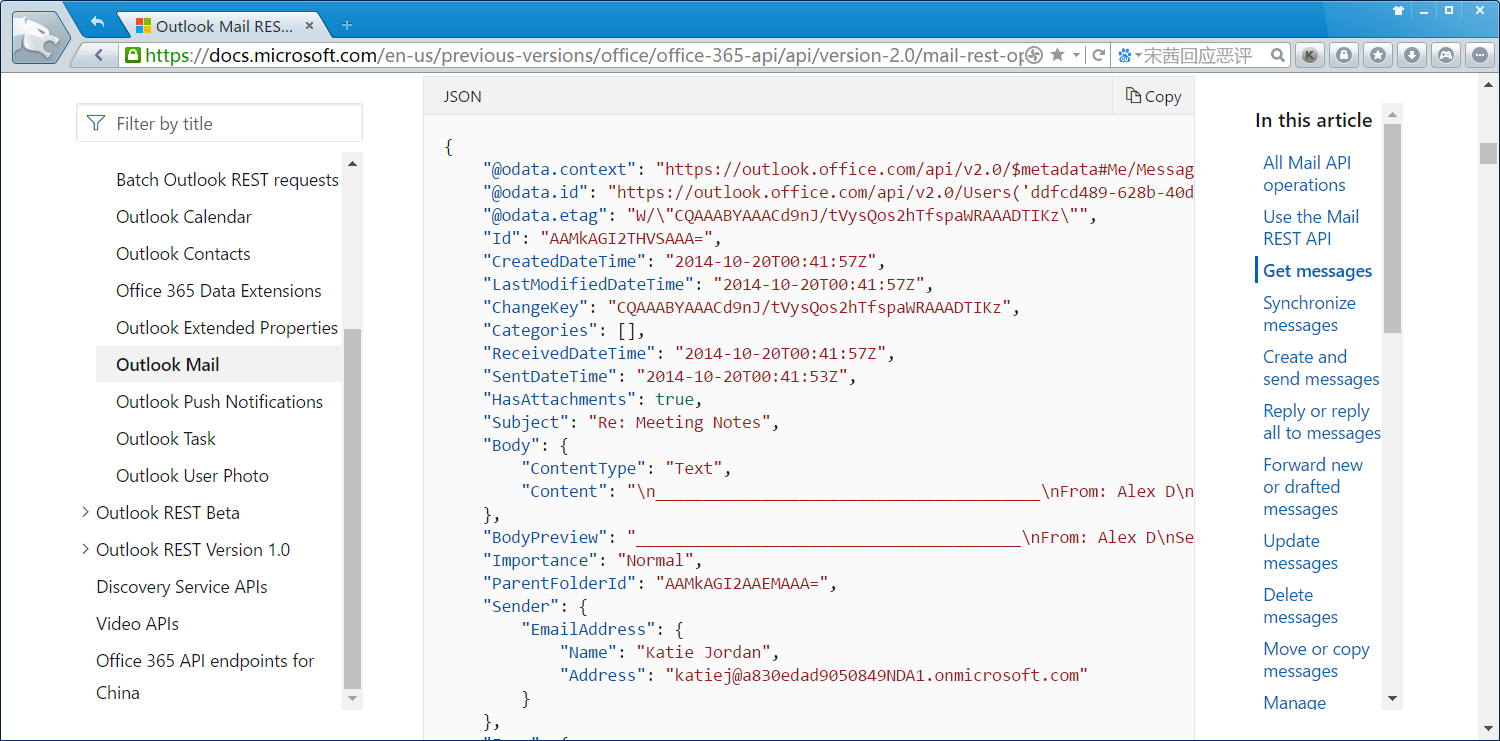
Task: Open the game controller toolbar button
Action: point(1446,56)
